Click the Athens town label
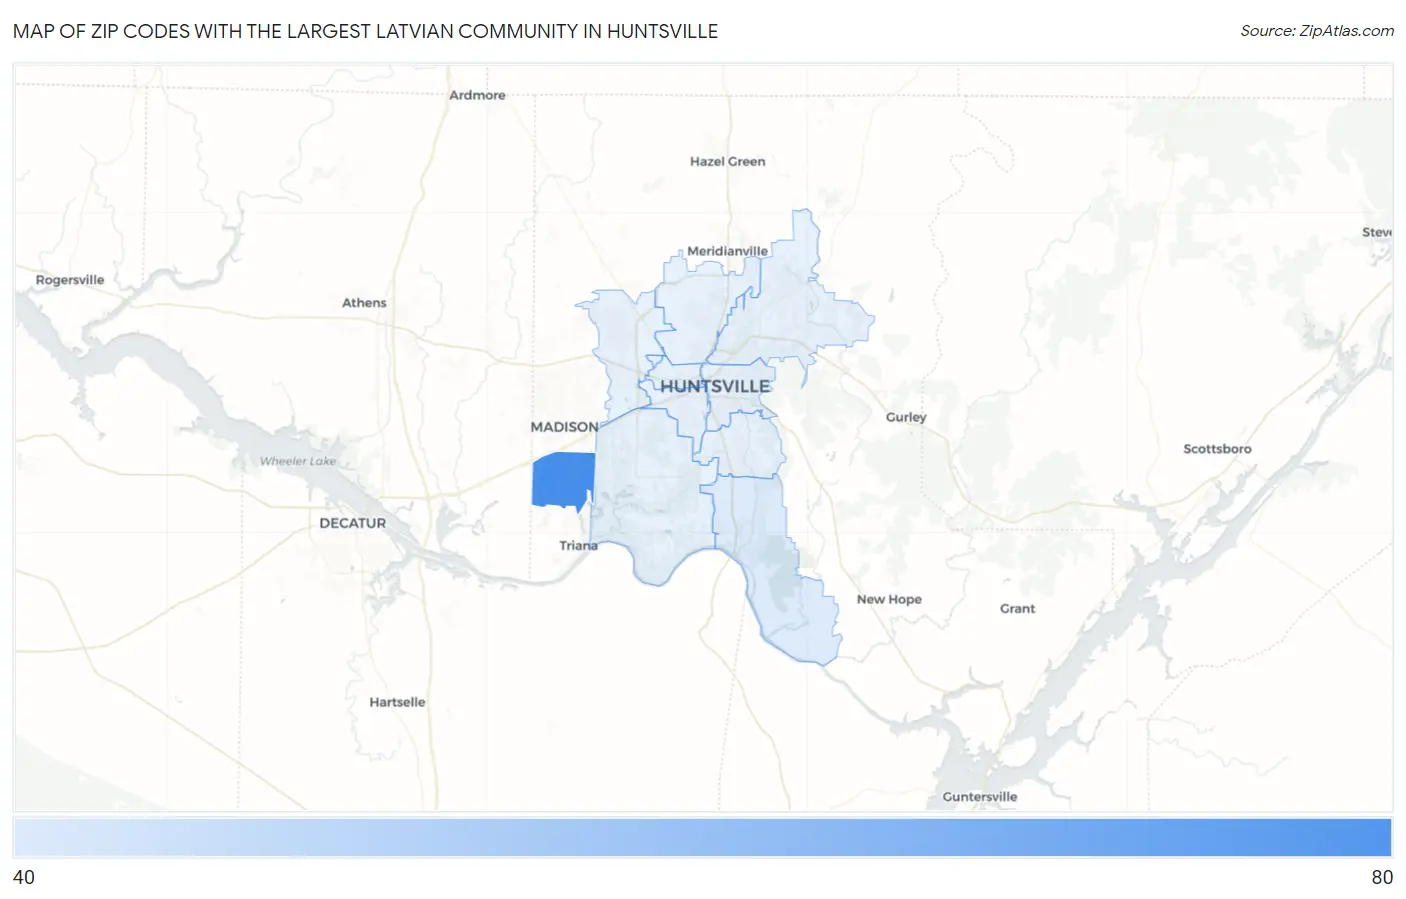The image size is (1406, 899). pos(364,303)
